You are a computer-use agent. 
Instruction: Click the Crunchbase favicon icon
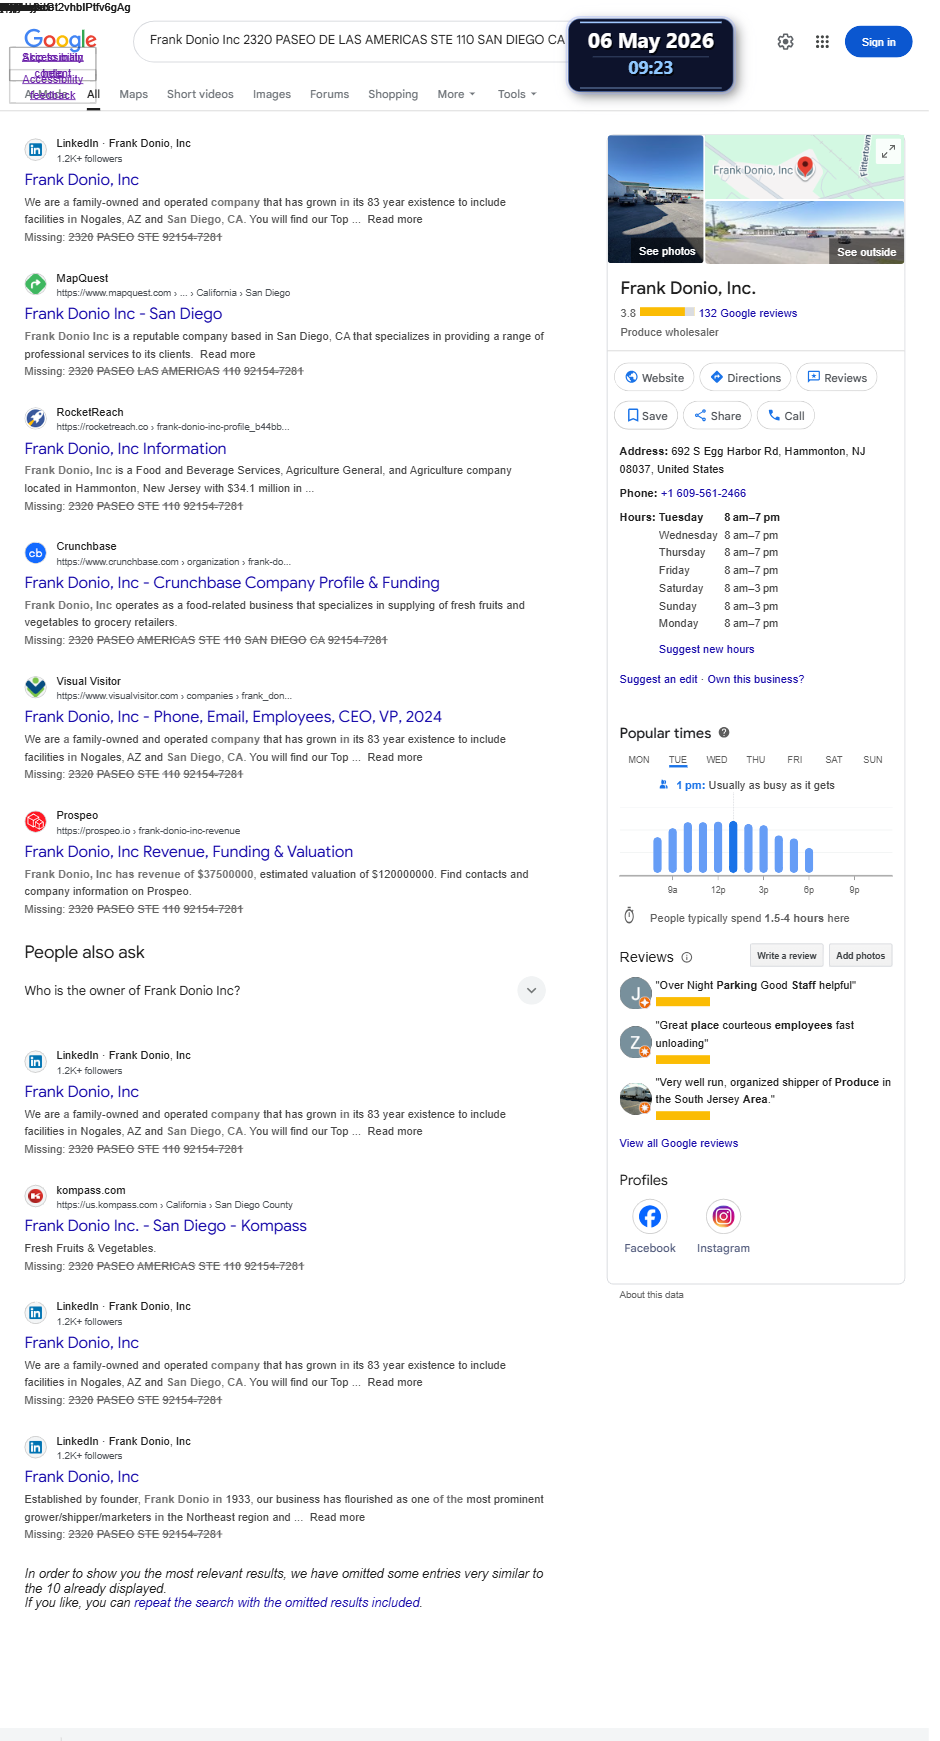pyautogui.click(x=36, y=552)
